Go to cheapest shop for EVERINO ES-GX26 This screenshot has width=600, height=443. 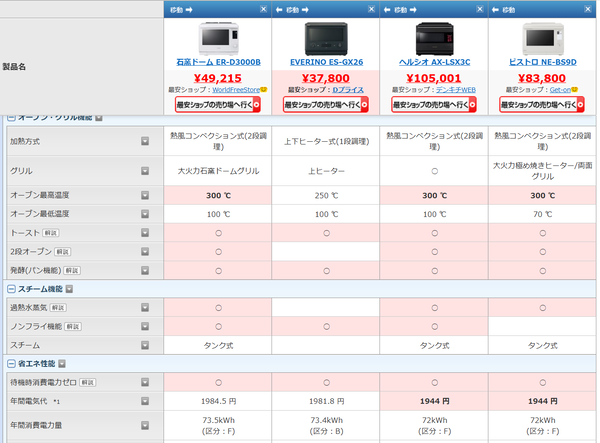[x=326, y=104]
